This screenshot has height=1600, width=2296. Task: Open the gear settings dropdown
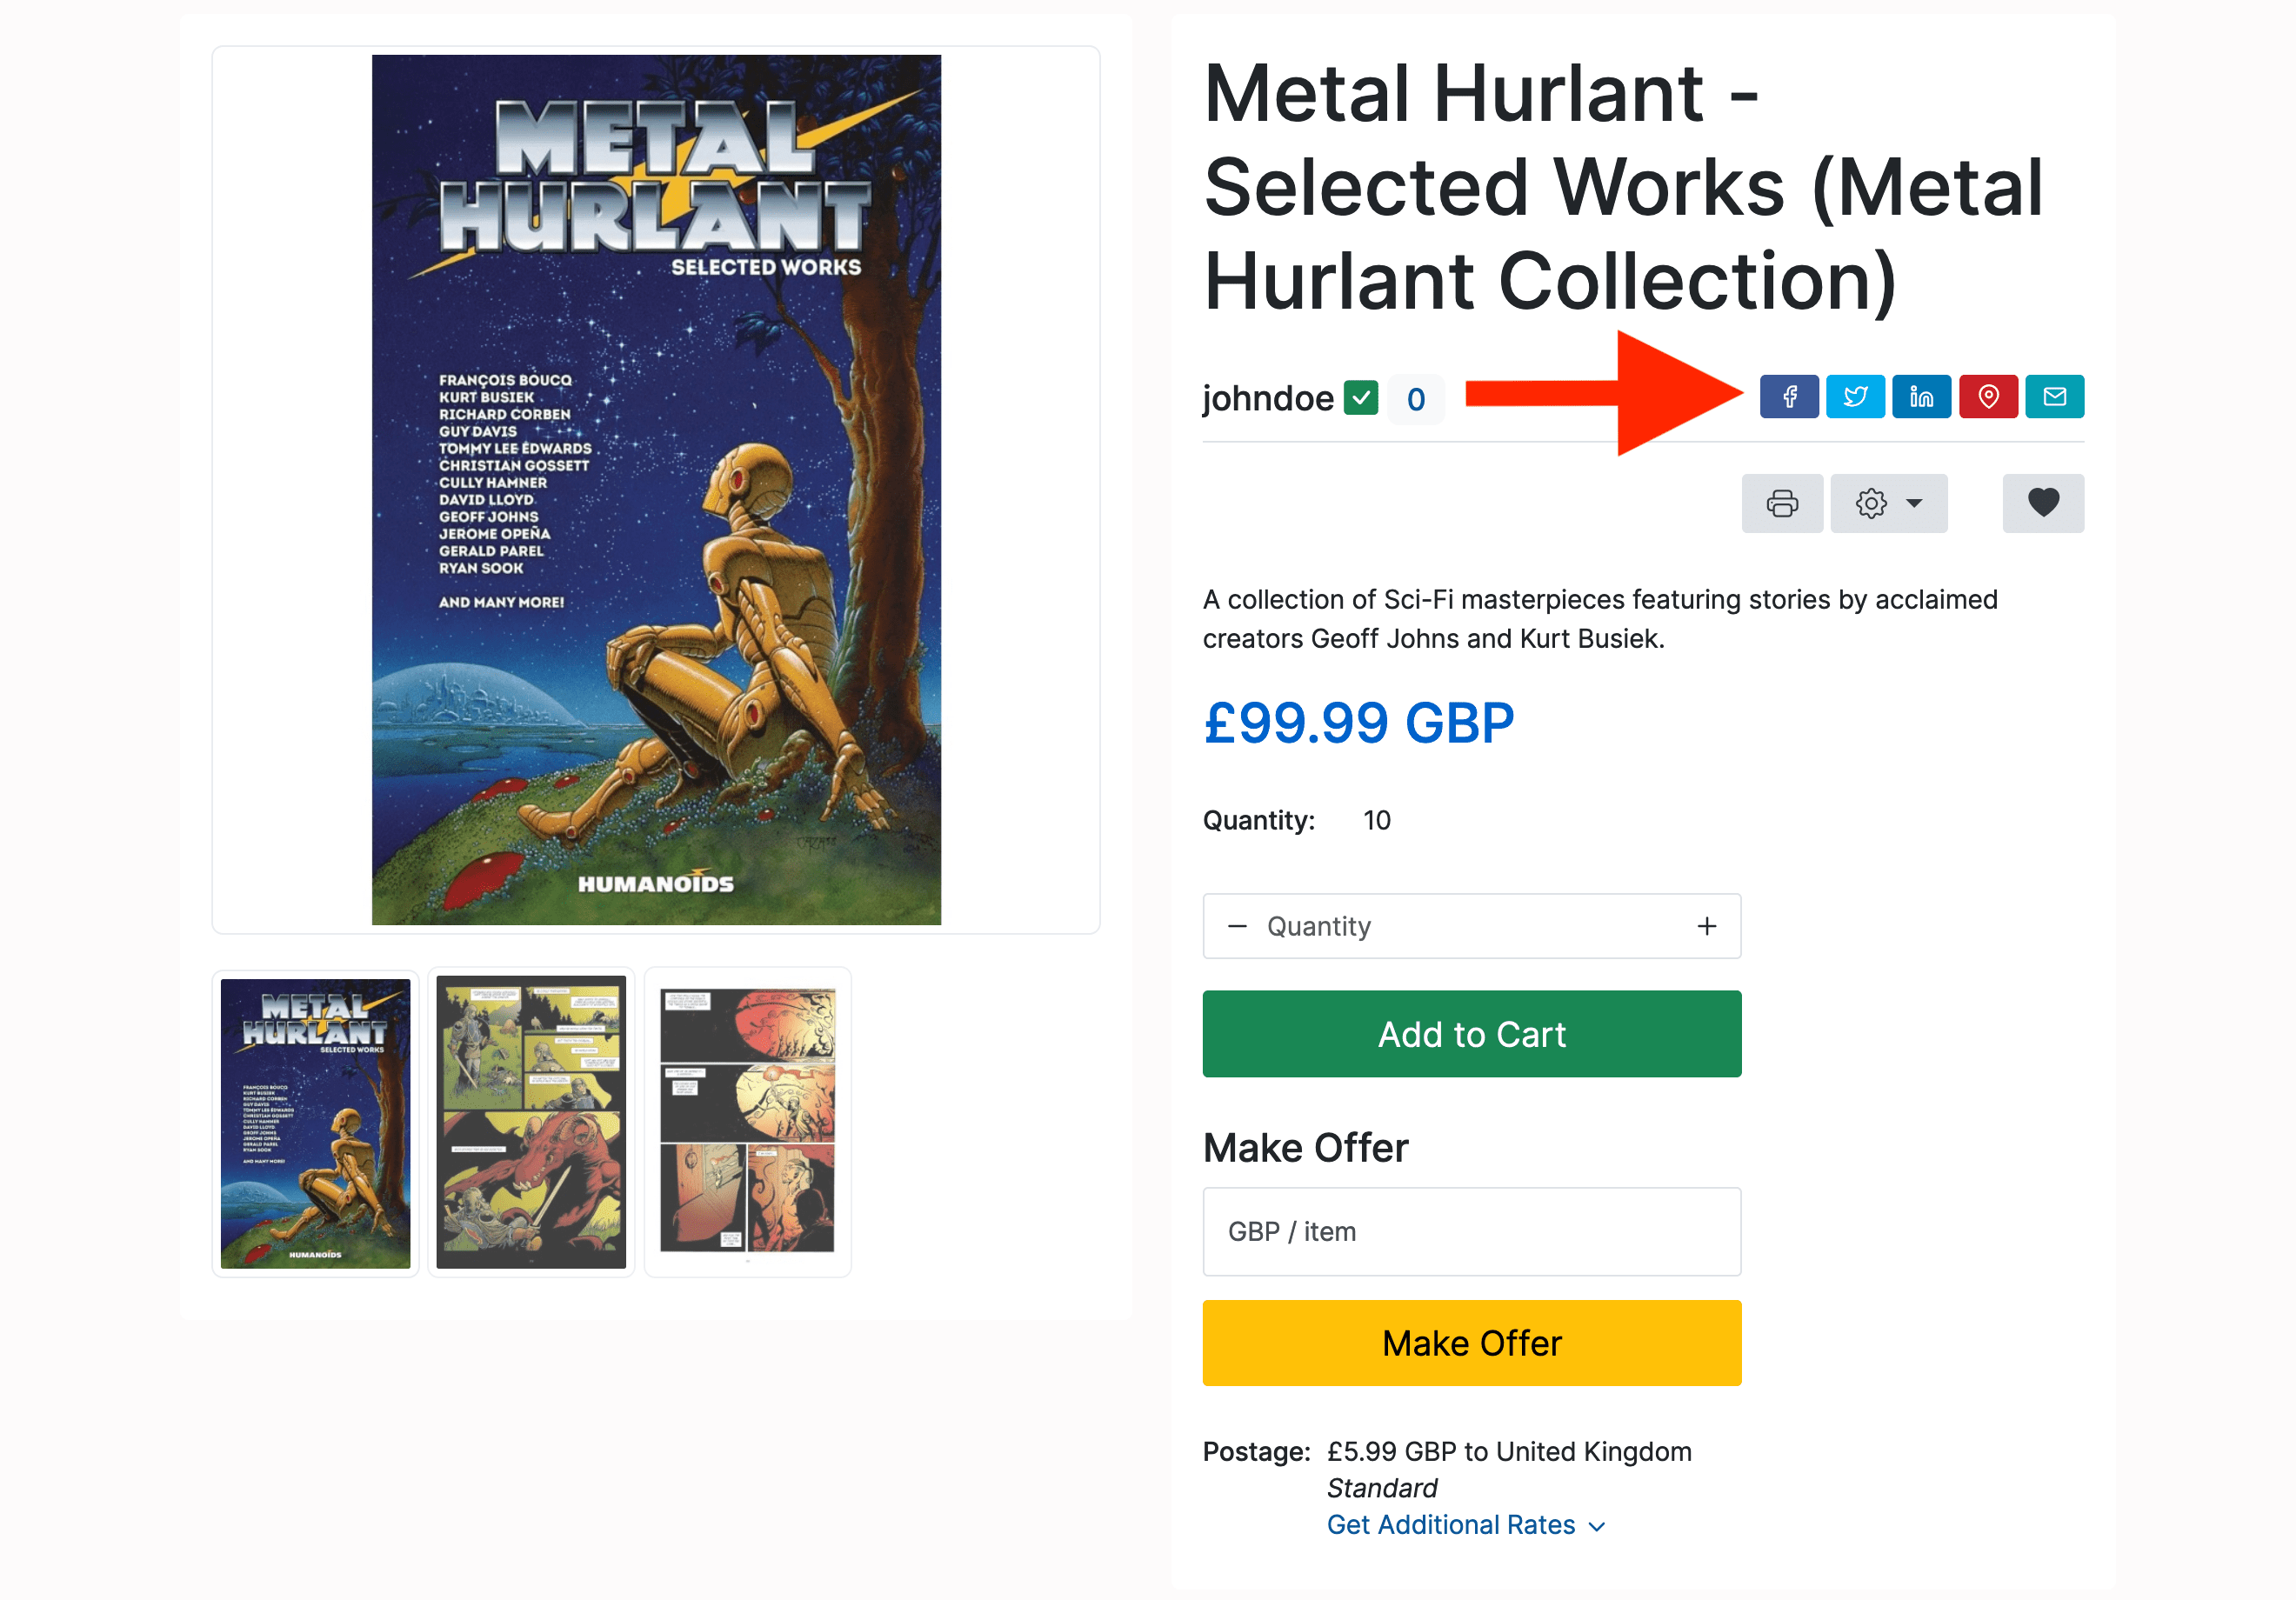(x=1888, y=503)
